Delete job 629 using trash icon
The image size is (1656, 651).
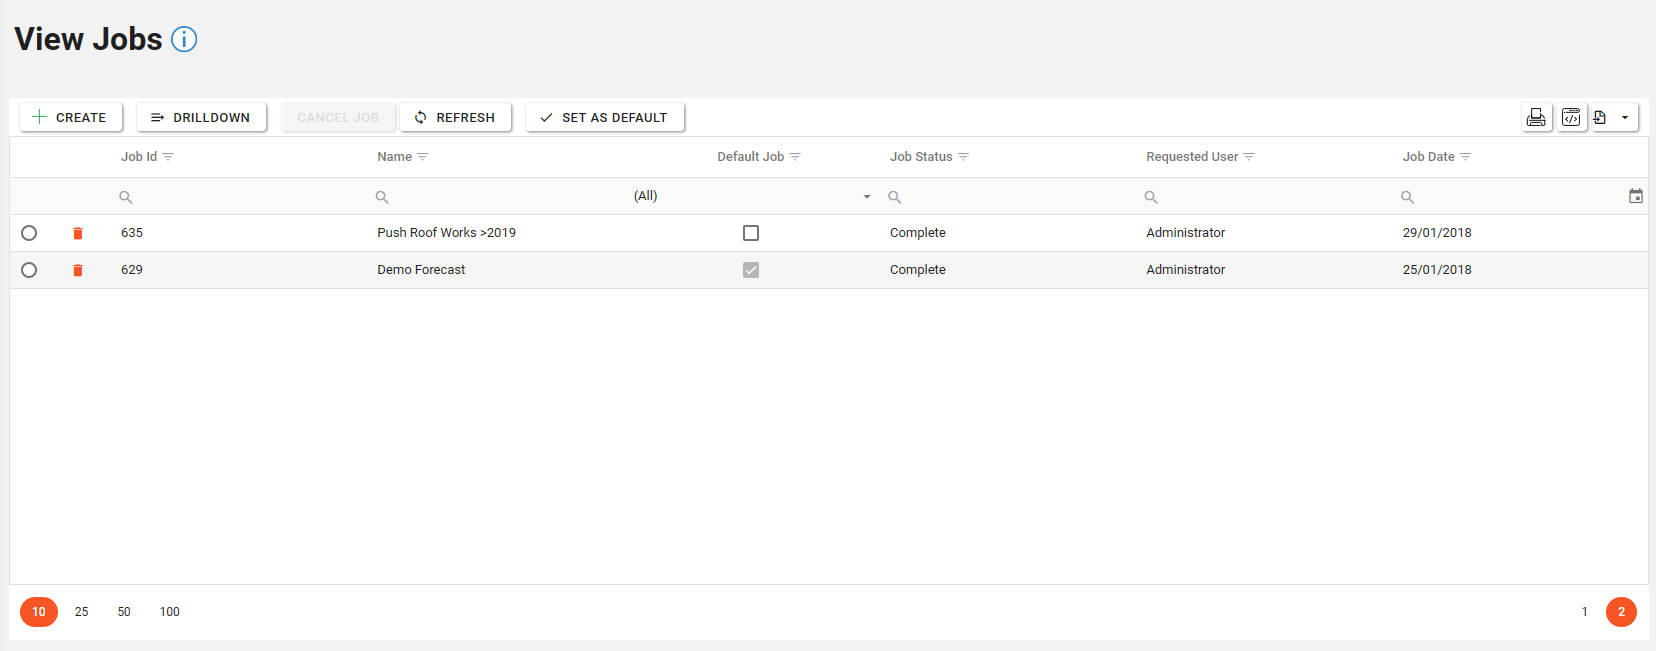78,270
